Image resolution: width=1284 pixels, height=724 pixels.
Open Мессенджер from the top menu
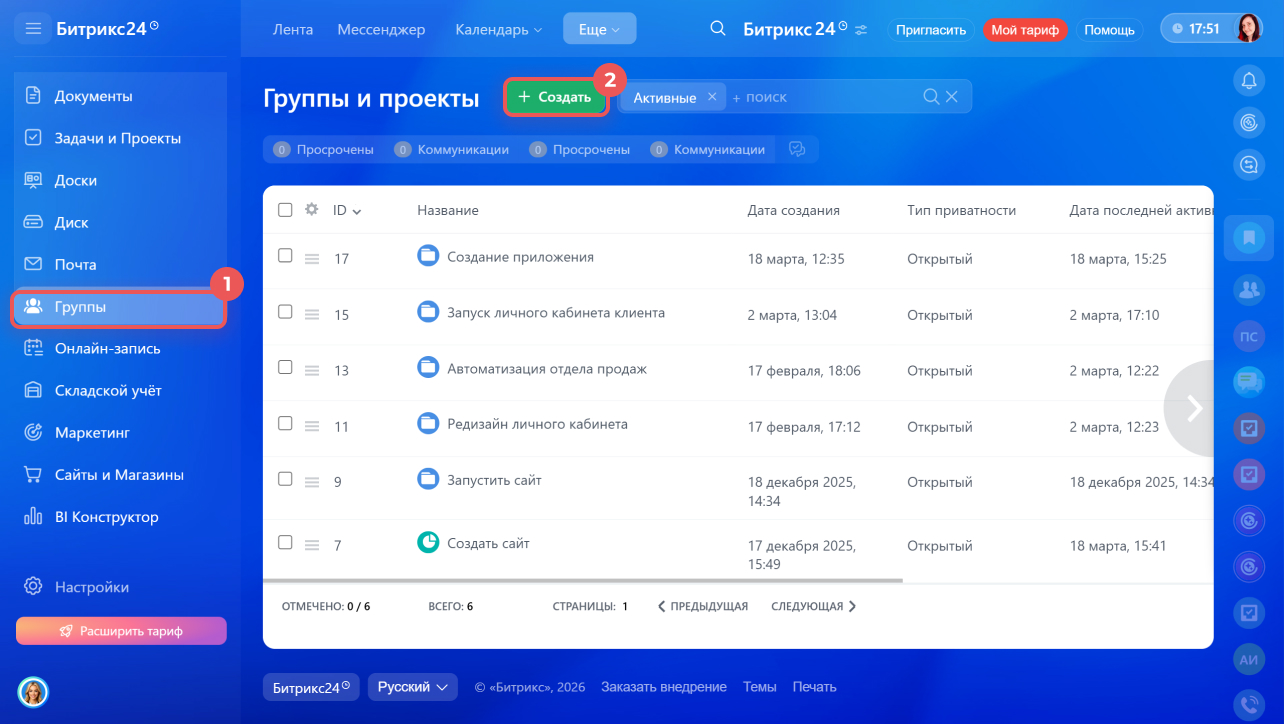[x=381, y=29]
